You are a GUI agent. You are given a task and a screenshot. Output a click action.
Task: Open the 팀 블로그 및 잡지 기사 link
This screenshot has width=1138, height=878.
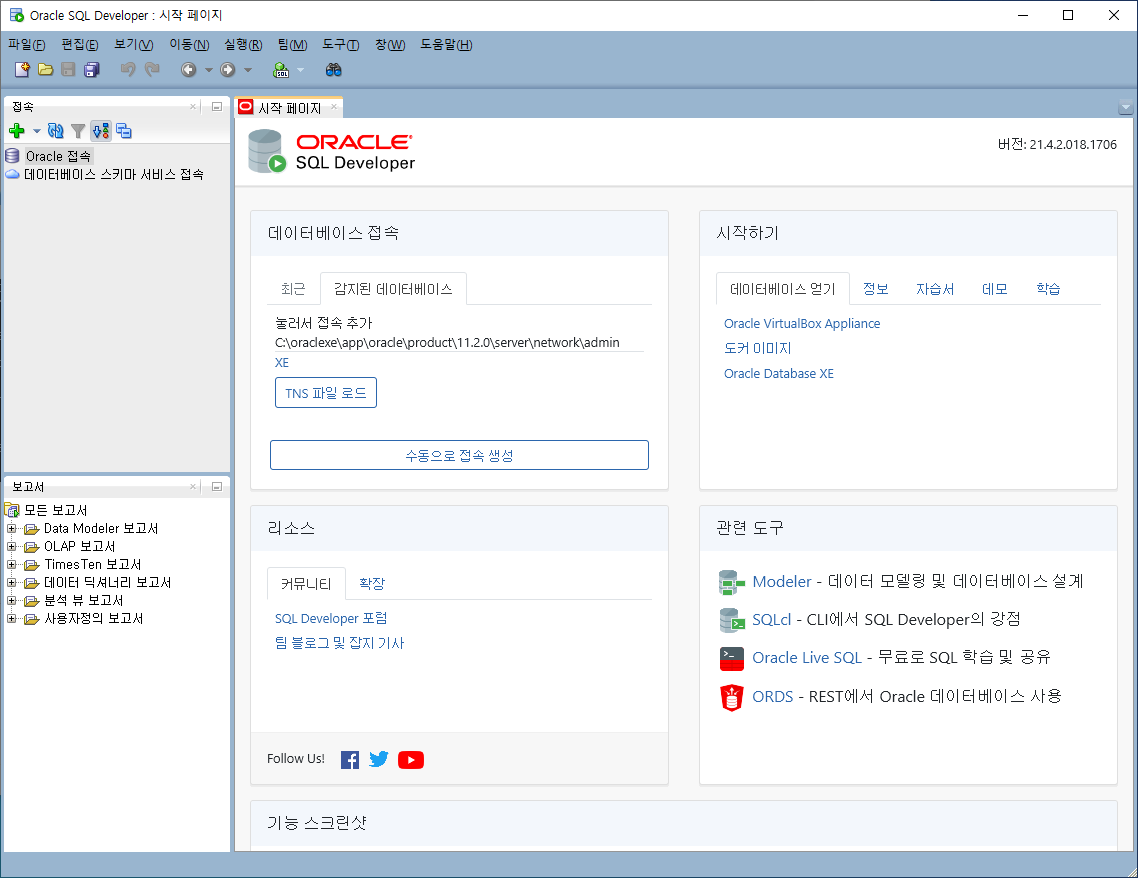pyautogui.click(x=340, y=643)
